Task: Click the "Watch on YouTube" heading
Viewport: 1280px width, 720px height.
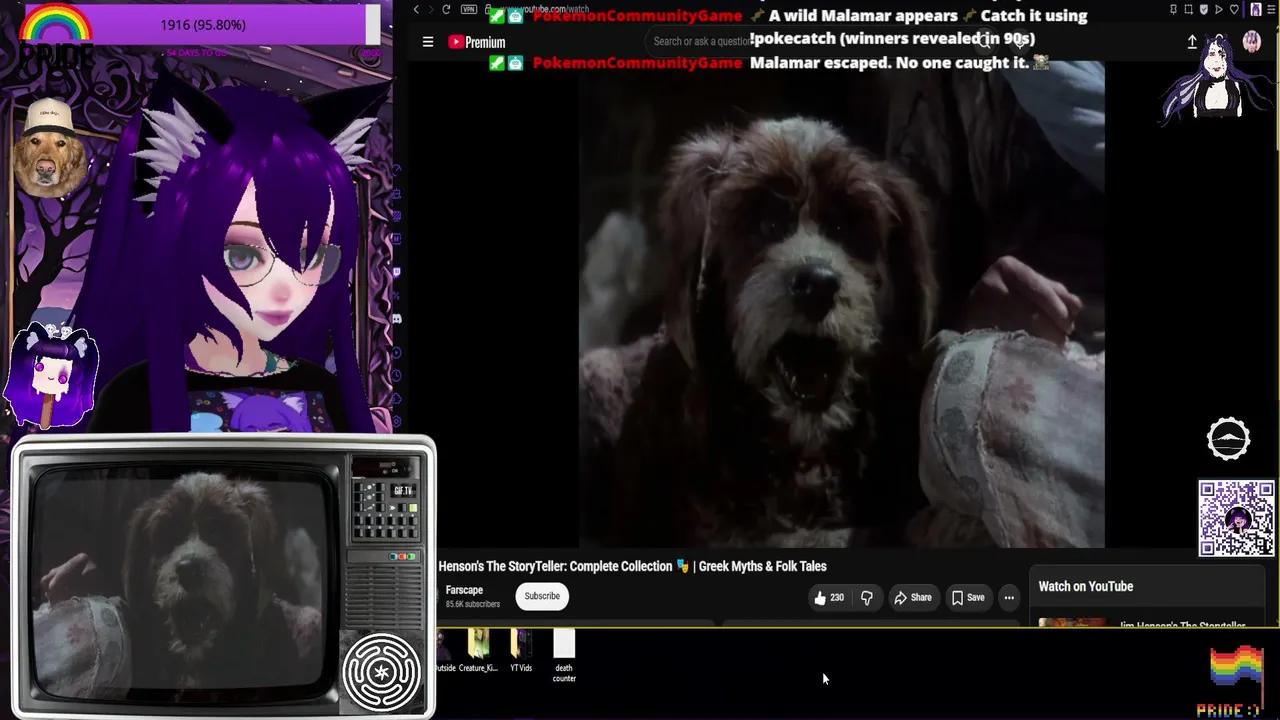Action: tap(1086, 587)
